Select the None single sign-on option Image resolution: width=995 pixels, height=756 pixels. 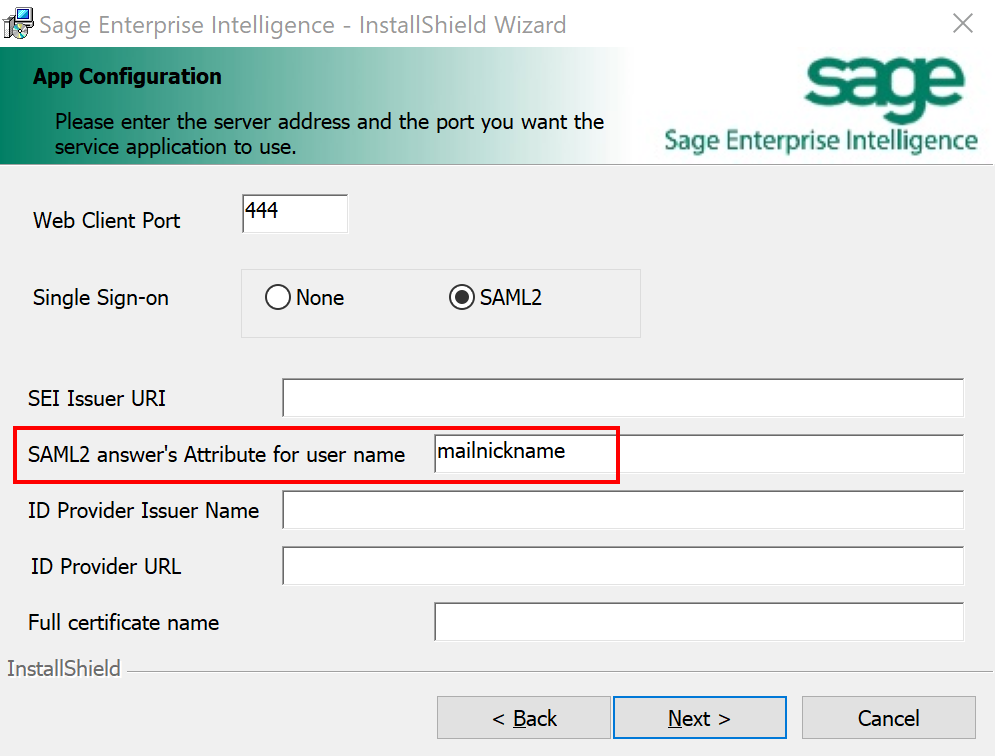point(278,298)
